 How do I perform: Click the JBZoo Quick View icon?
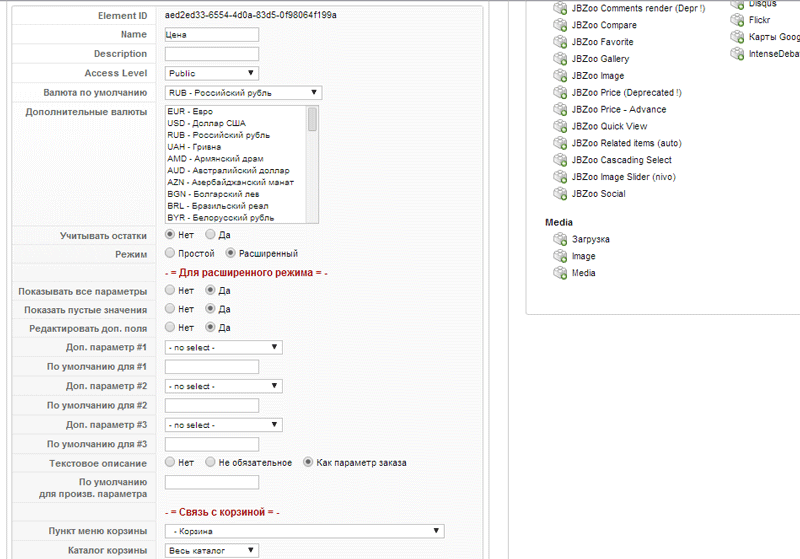560,127
